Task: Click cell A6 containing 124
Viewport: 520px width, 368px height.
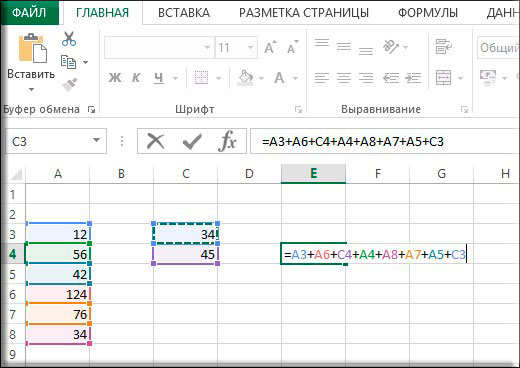Action: point(58,294)
